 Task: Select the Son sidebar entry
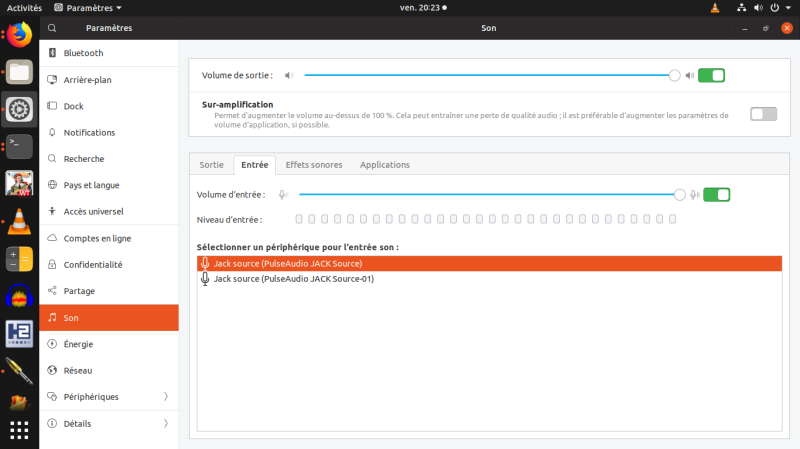tap(109, 317)
